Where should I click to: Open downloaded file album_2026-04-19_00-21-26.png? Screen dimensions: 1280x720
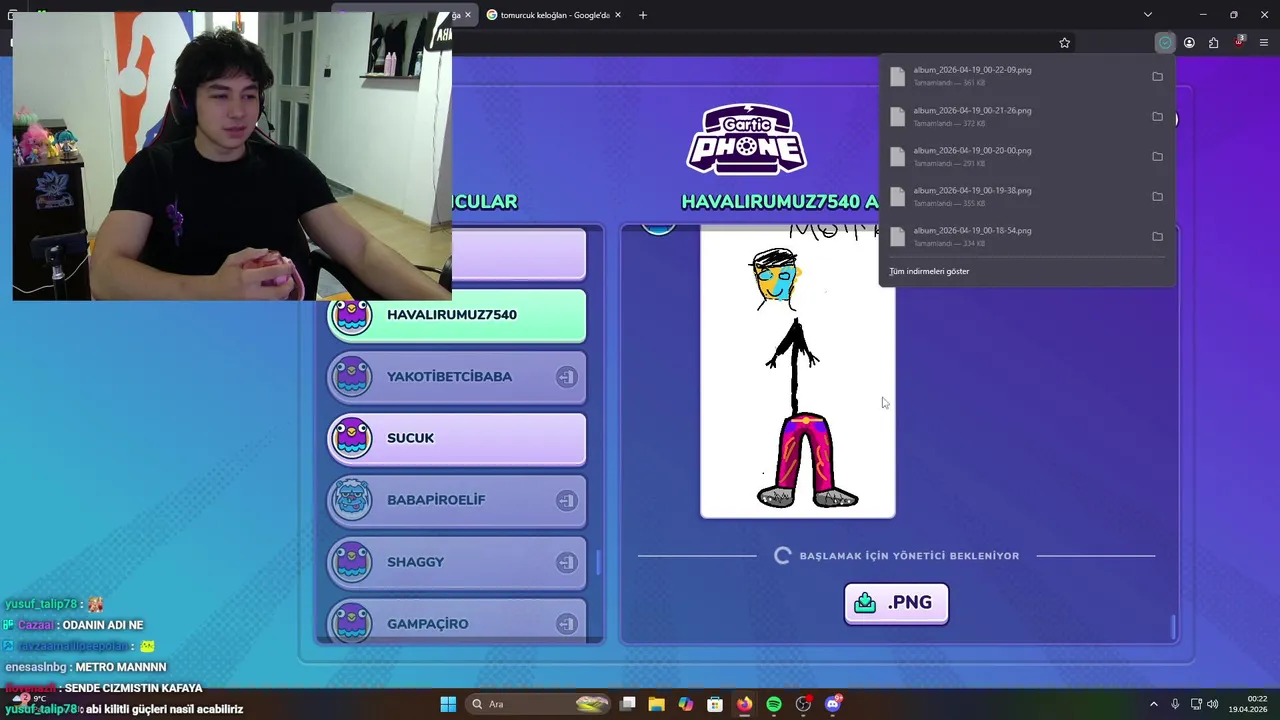pyautogui.click(x=1012, y=116)
